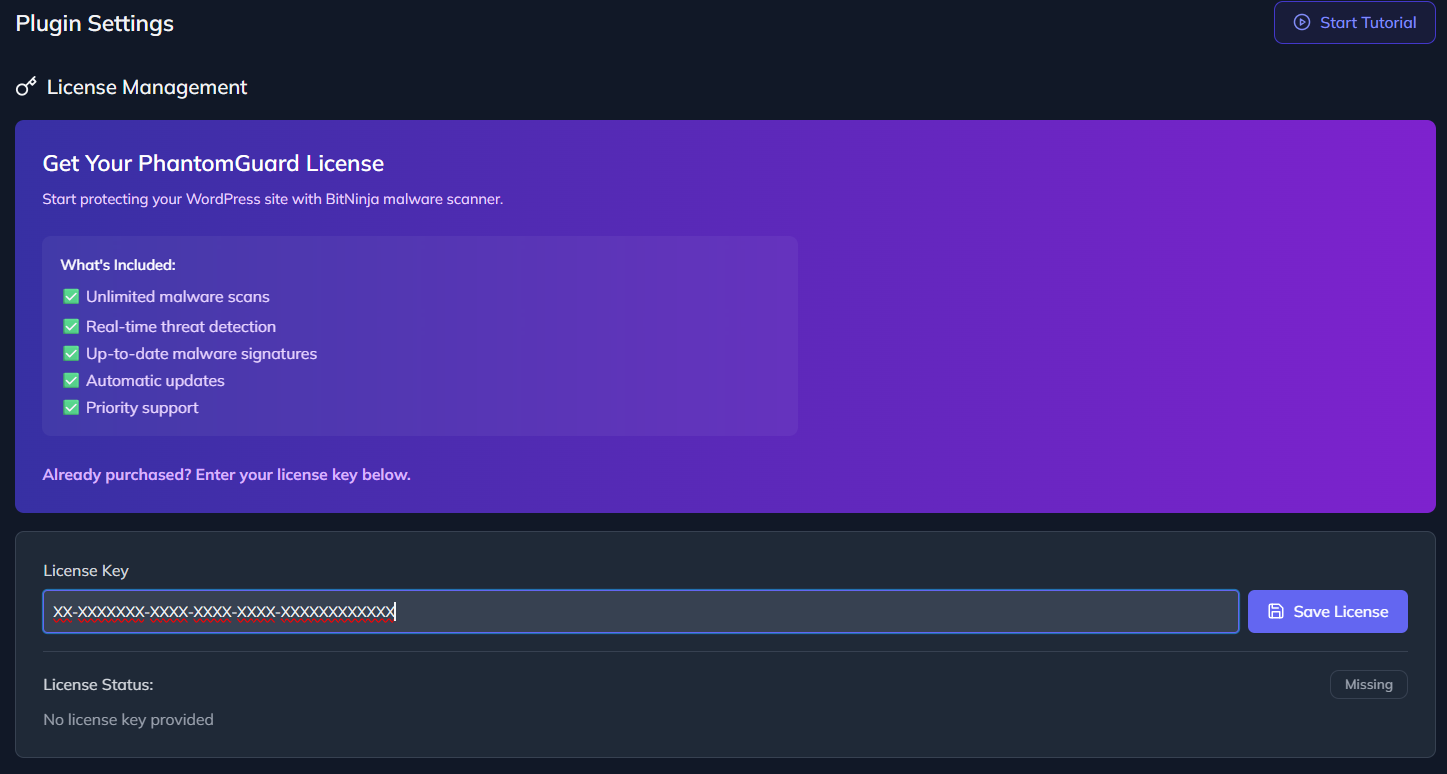Click the Get Your PhantomGuard License heading
Screen dimensions: 1447x774
coord(213,163)
